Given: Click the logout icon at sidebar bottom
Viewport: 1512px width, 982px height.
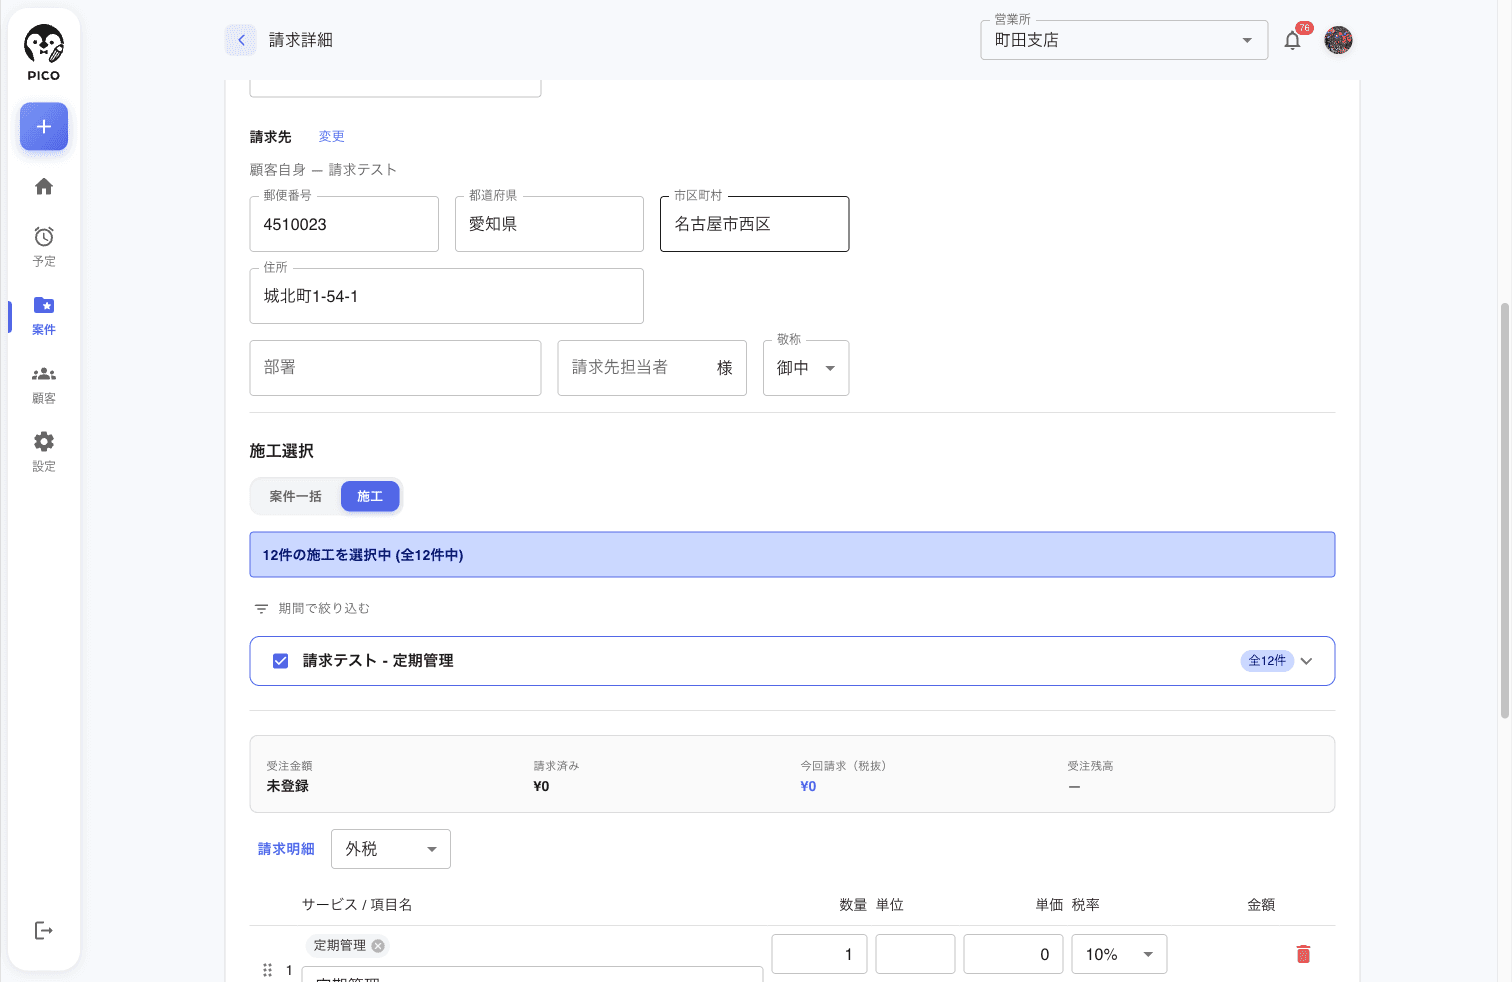Looking at the screenshot, I should click(x=44, y=931).
